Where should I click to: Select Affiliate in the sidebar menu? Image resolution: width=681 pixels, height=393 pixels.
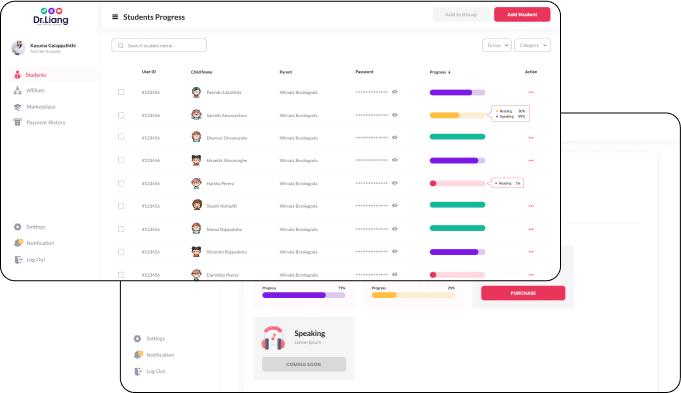[36, 90]
